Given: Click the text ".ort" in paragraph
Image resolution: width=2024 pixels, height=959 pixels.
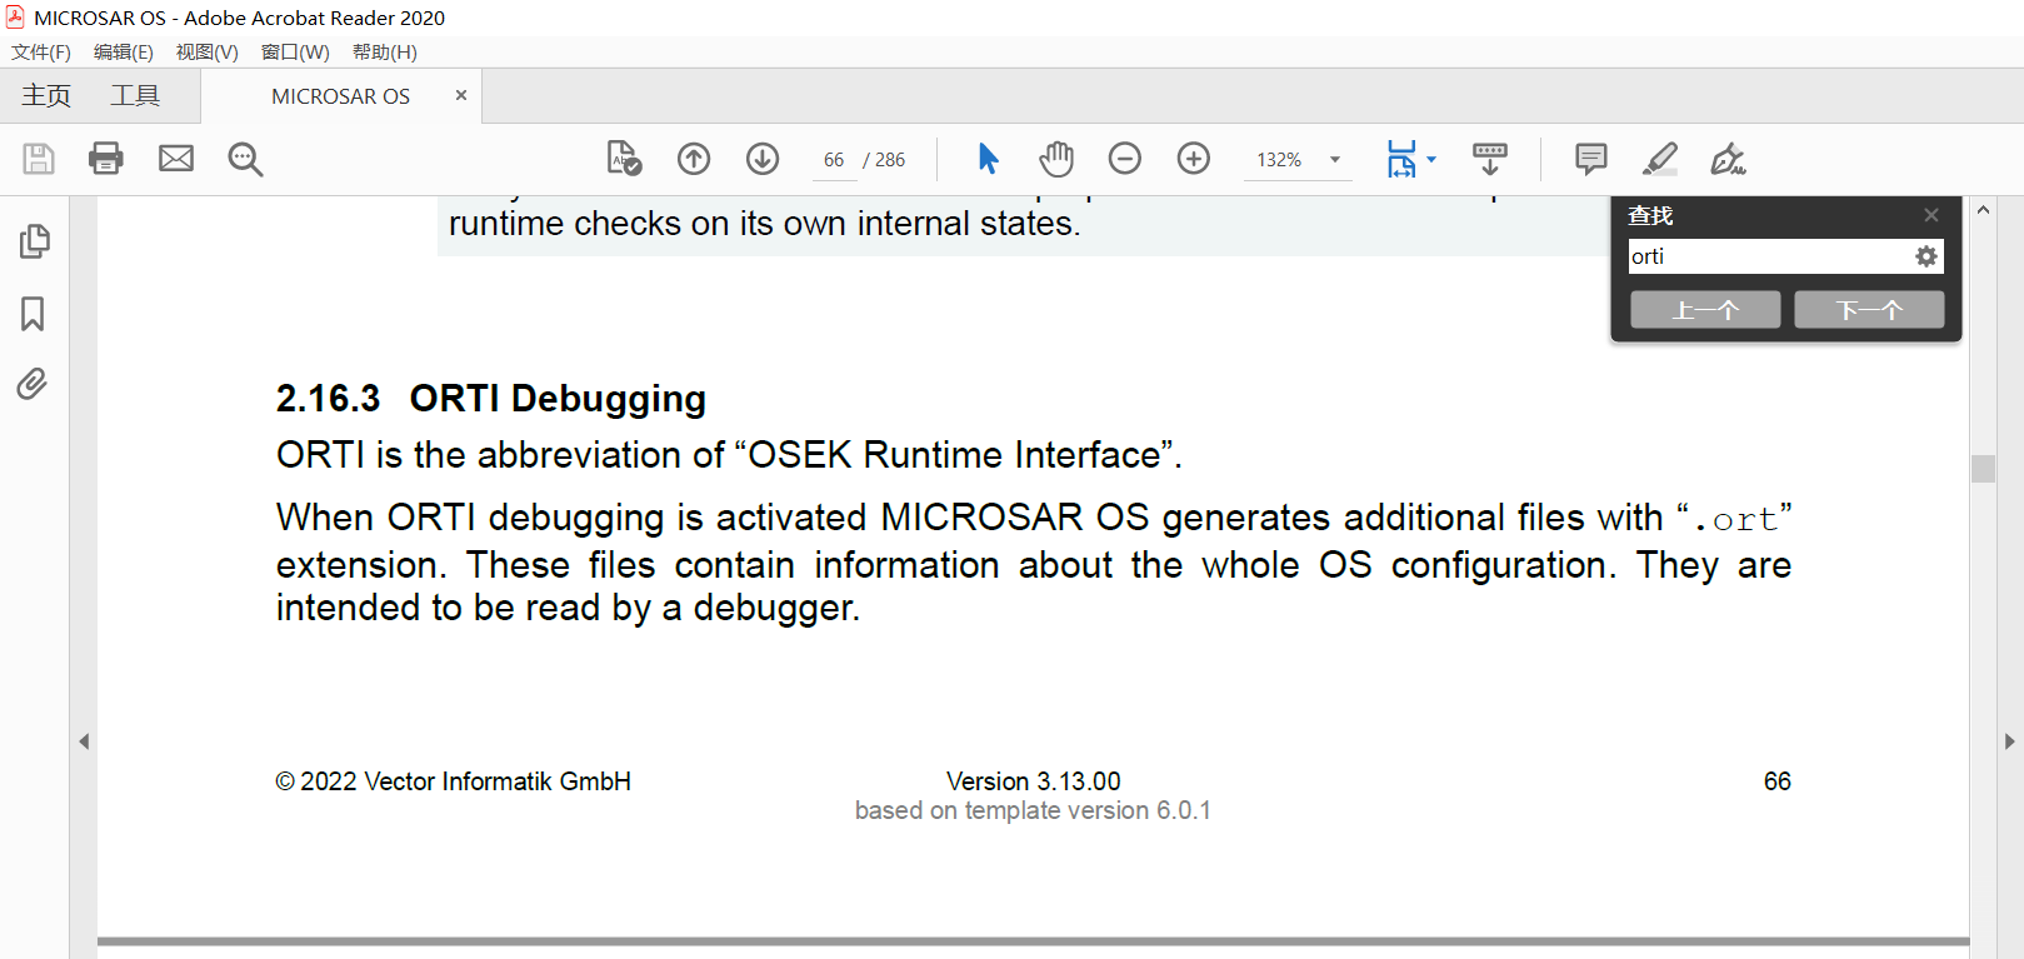Looking at the screenshot, I should 1735,519.
